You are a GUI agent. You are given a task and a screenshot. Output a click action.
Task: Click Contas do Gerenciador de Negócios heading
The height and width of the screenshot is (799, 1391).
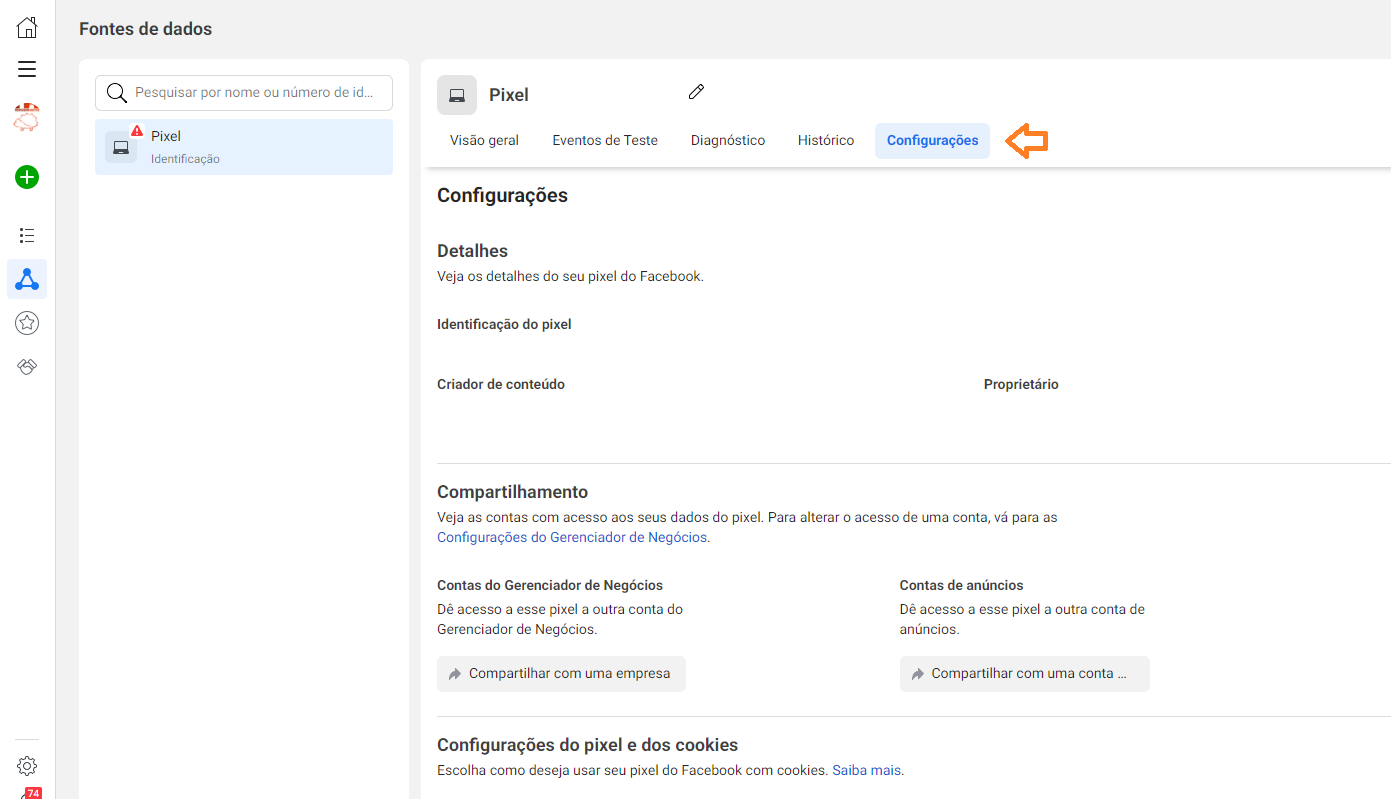point(550,585)
